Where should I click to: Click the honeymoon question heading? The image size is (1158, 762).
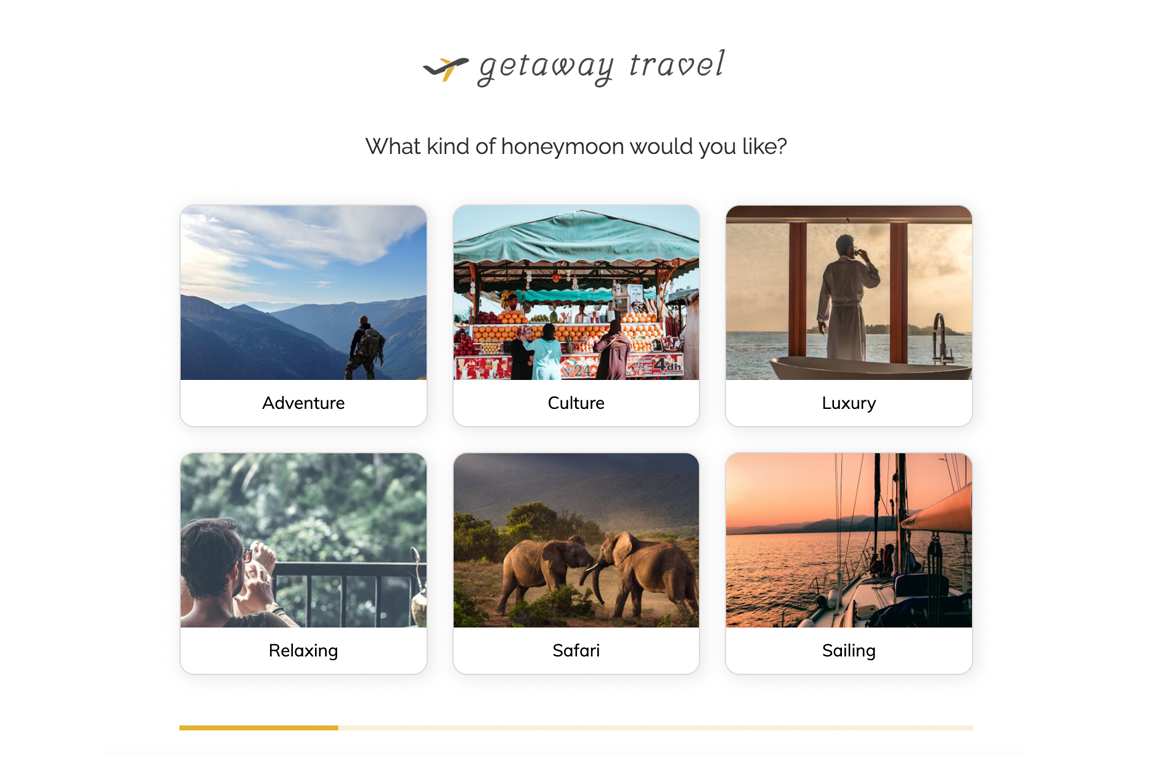[576, 146]
